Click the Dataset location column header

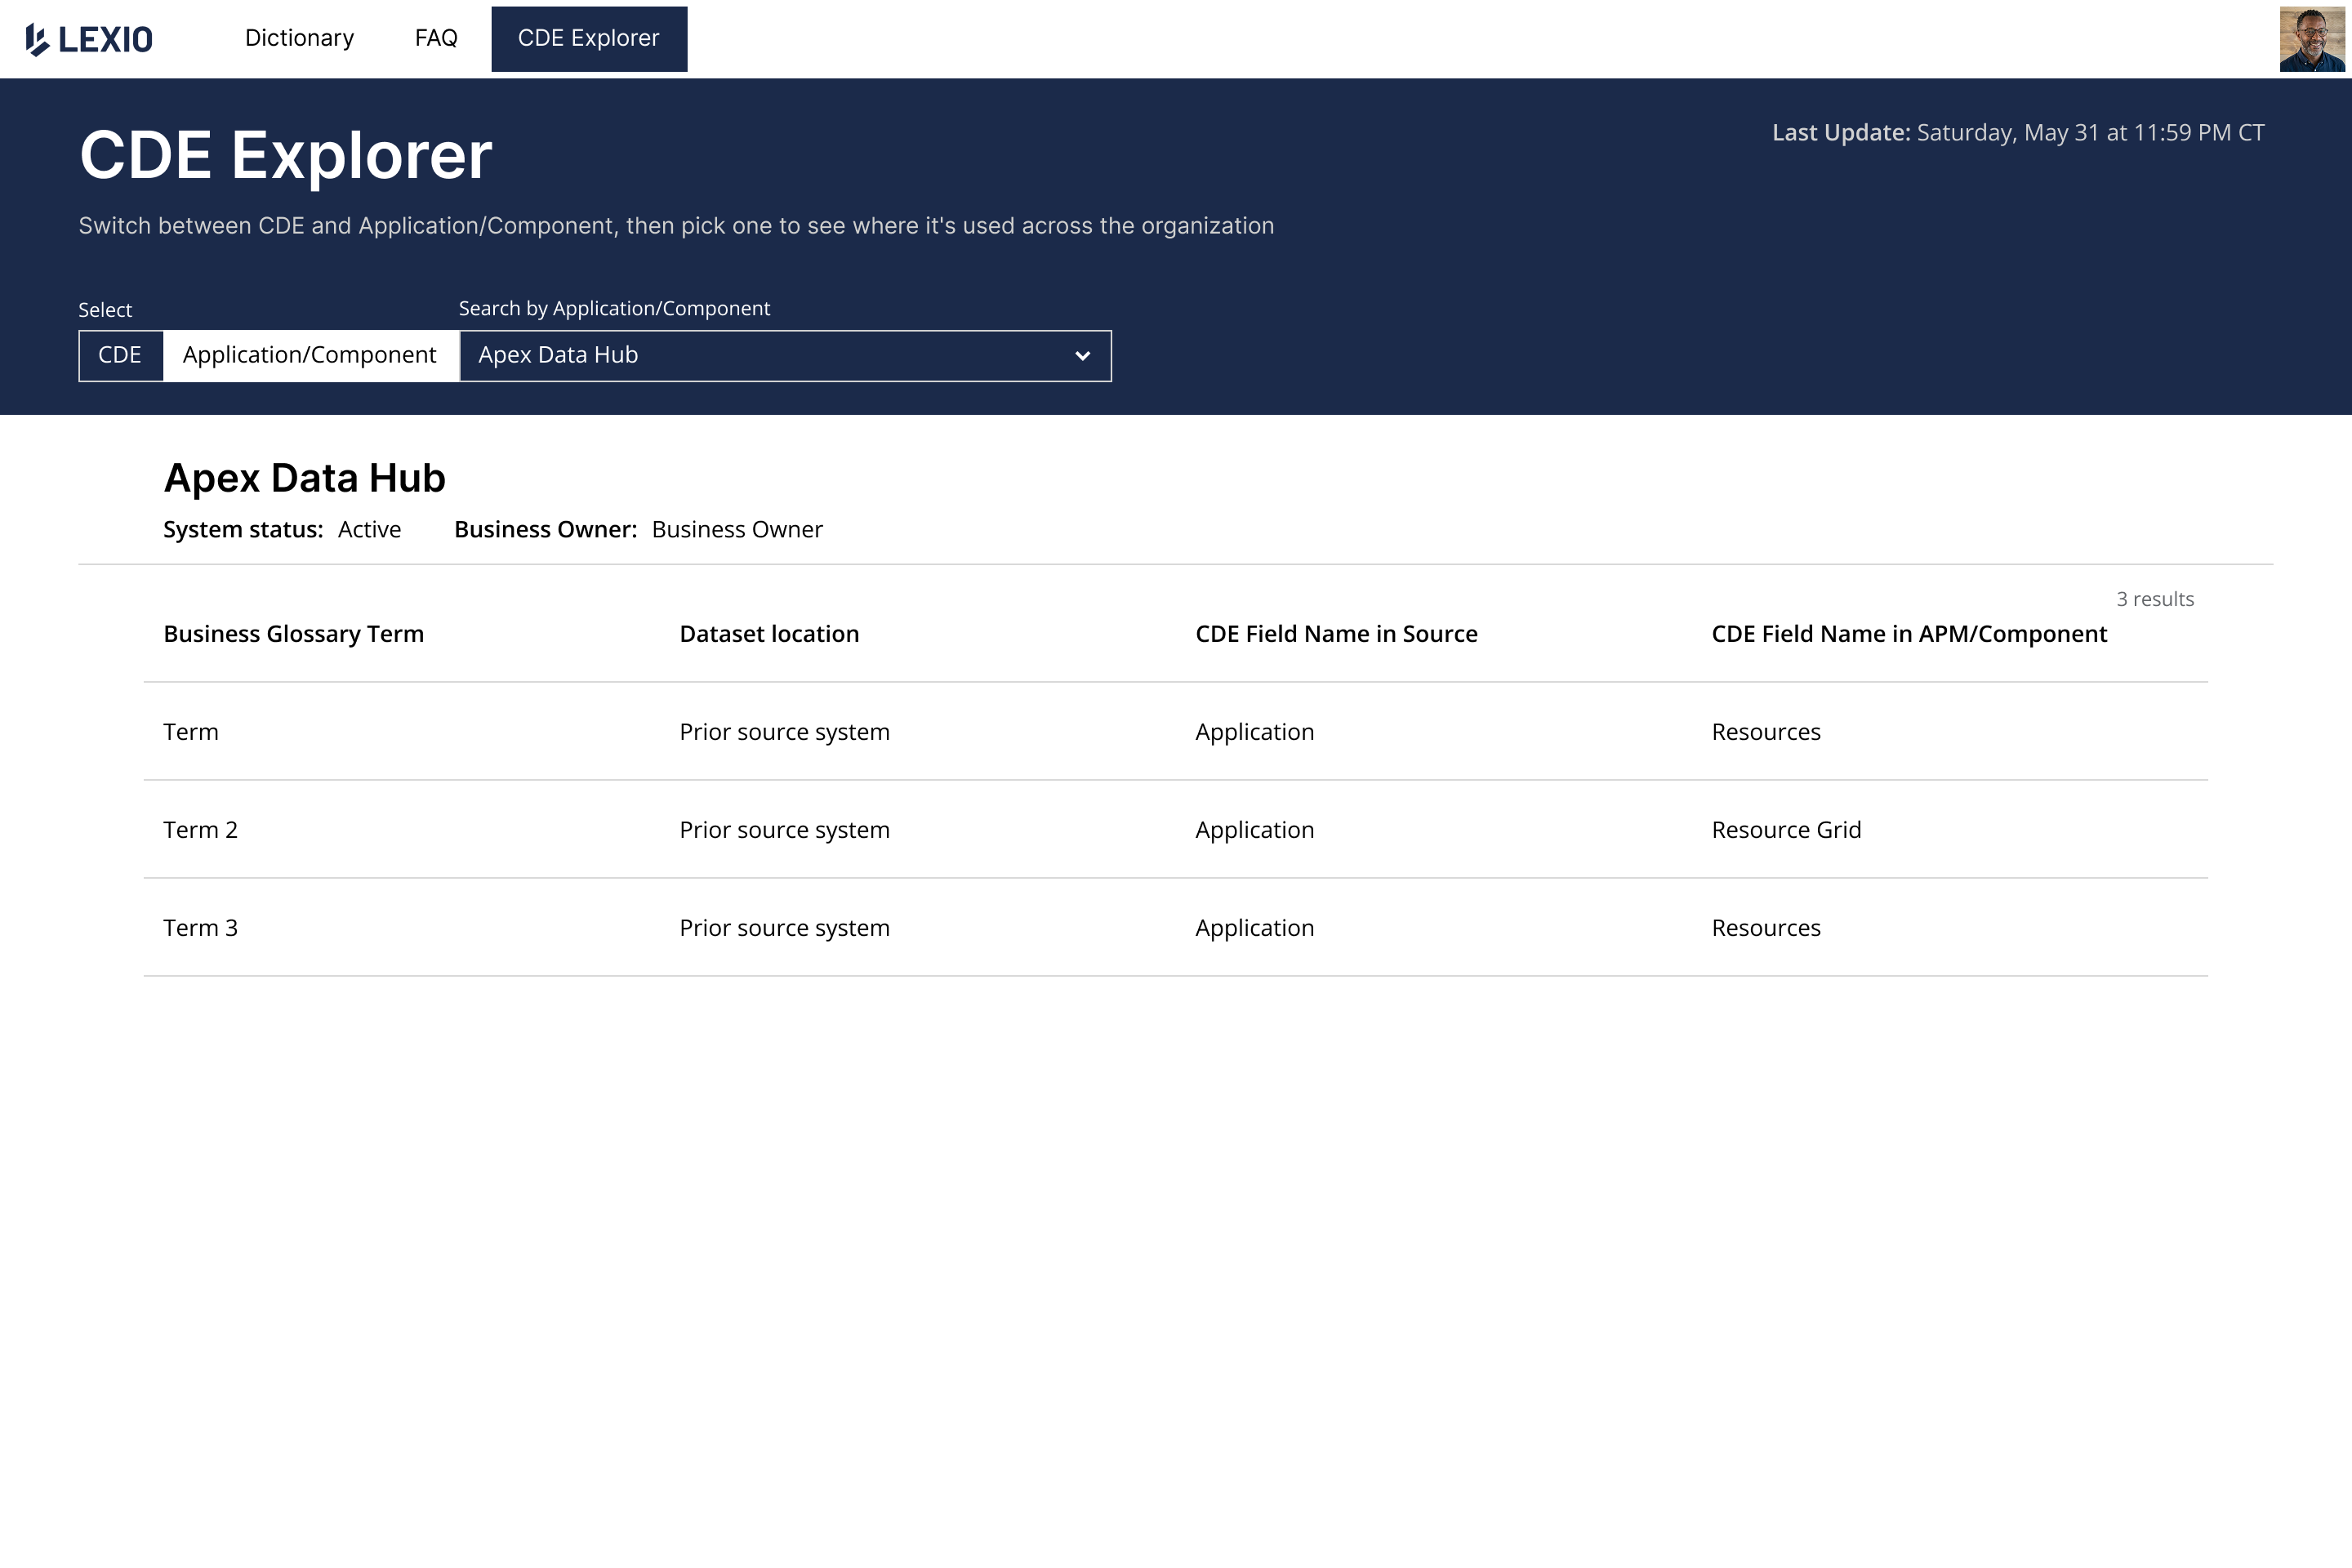[769, 634]
